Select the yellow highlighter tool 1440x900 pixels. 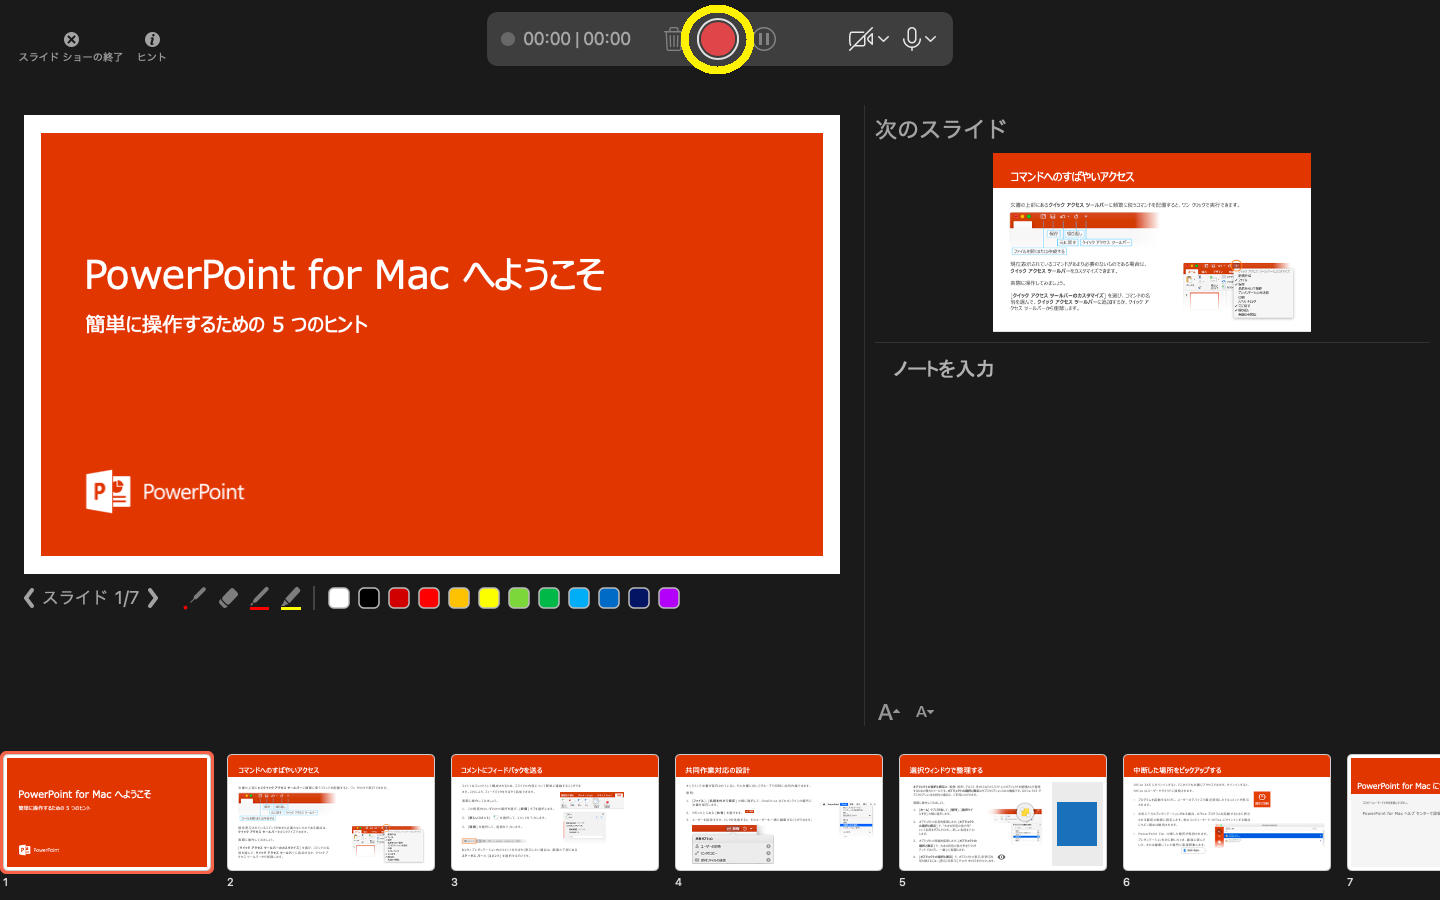(290, 598)
